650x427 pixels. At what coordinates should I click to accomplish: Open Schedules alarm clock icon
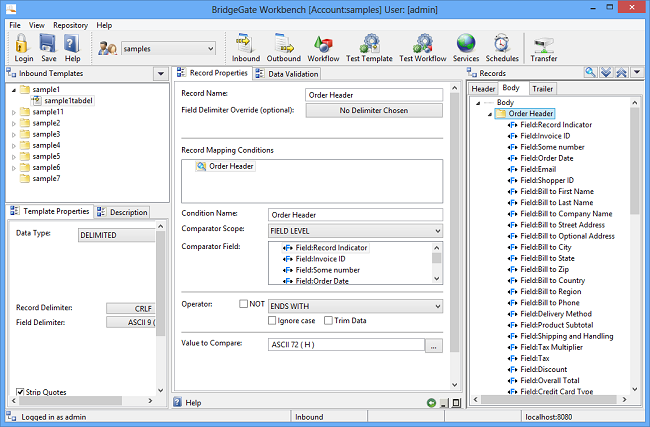click(x=502, y=44)
